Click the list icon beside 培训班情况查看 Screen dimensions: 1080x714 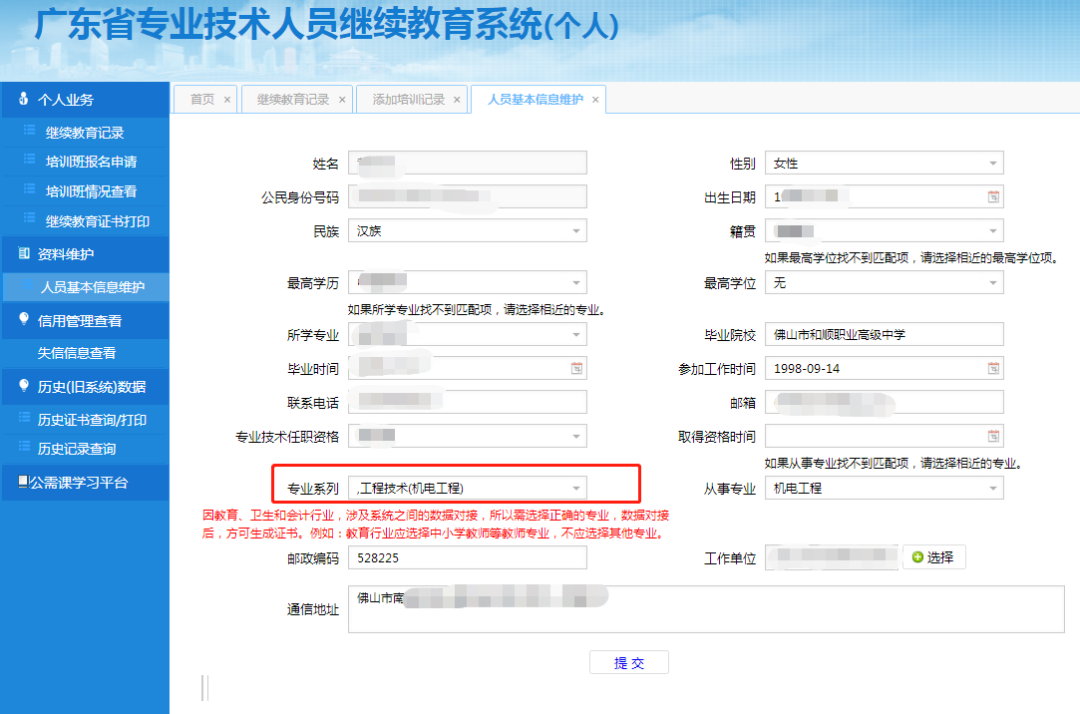click(30, 189)
